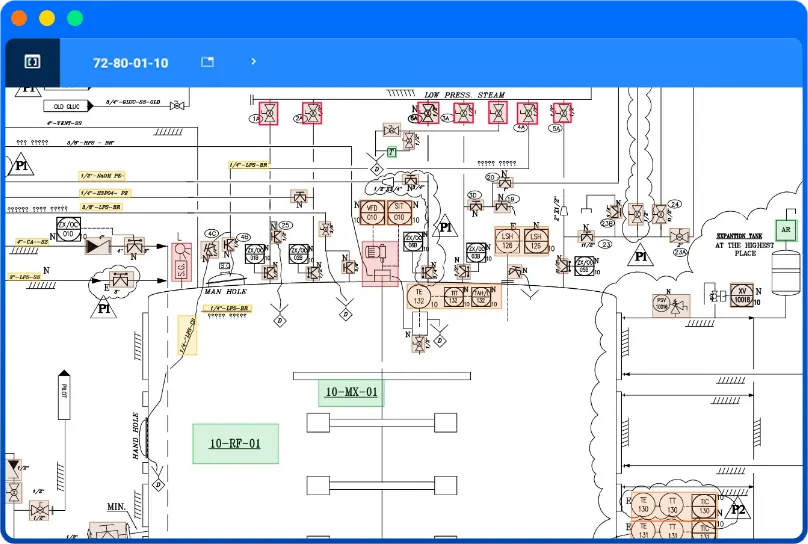Click the TE 132 temperature element bubble
The height and width of the screenshot is (544, 808).
419,297
